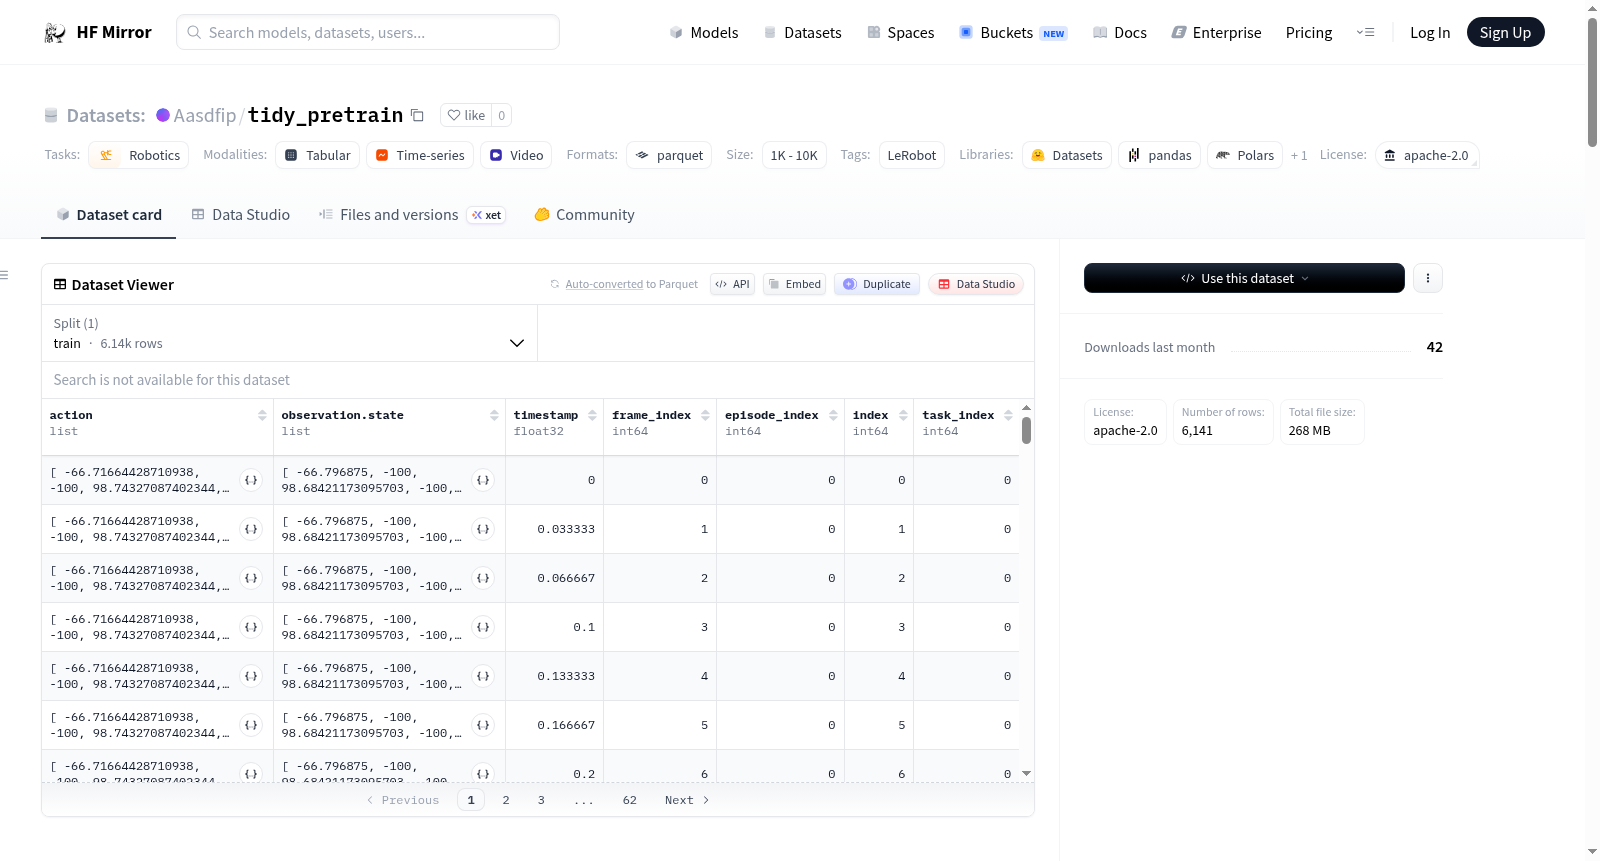The image size is (1600, 861).
Task: Expand the first action cell JSON viewer
Action: [x=251, y=480]
